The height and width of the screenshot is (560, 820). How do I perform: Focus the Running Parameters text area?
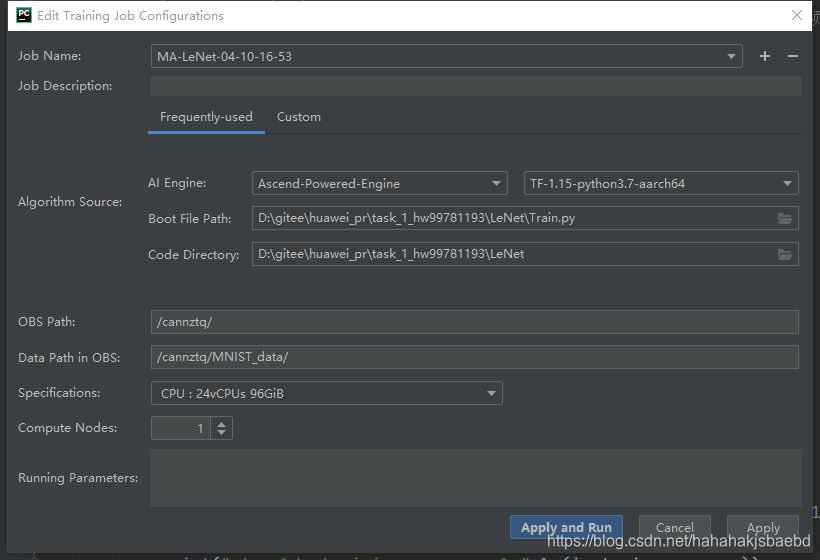click(x=475, y=478)
